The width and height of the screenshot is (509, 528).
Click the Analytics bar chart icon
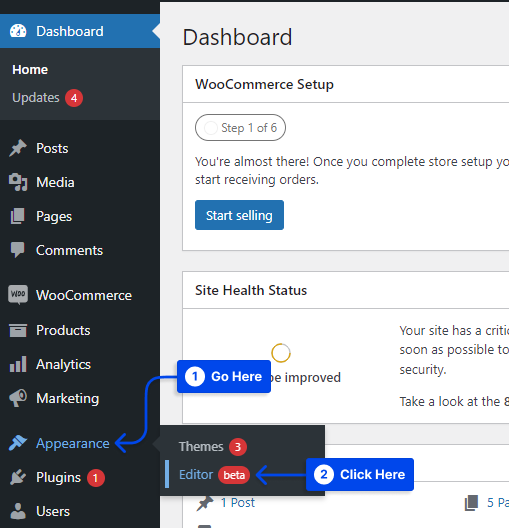[x=18, y=364]
